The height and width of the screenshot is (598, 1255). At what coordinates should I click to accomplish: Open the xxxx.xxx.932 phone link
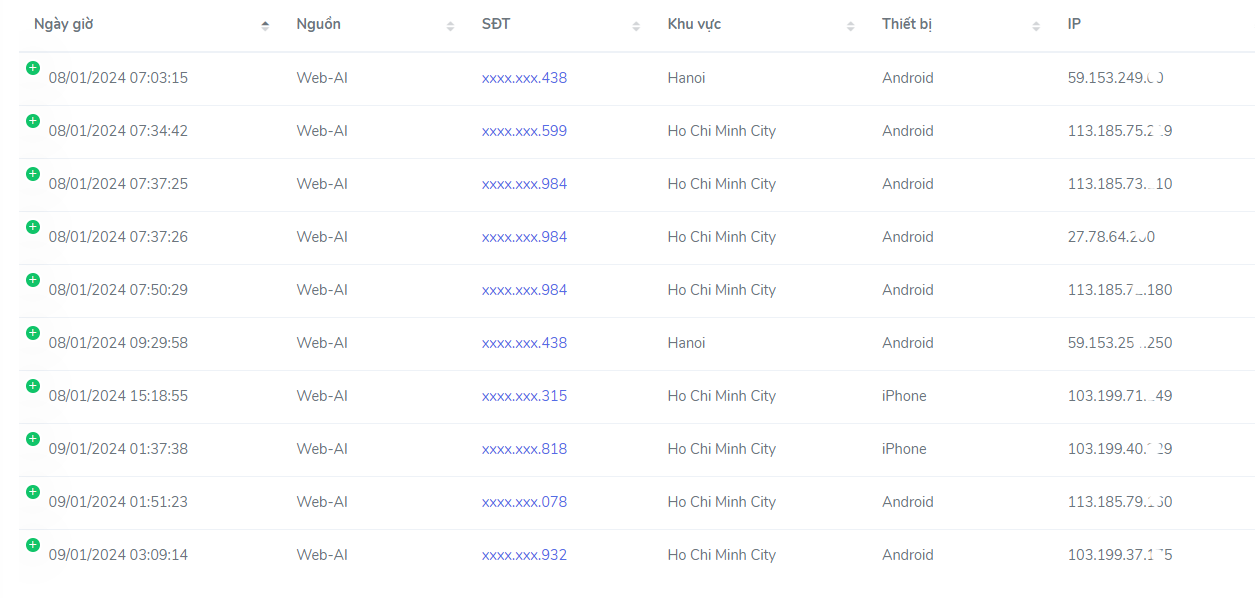point(524,555)
